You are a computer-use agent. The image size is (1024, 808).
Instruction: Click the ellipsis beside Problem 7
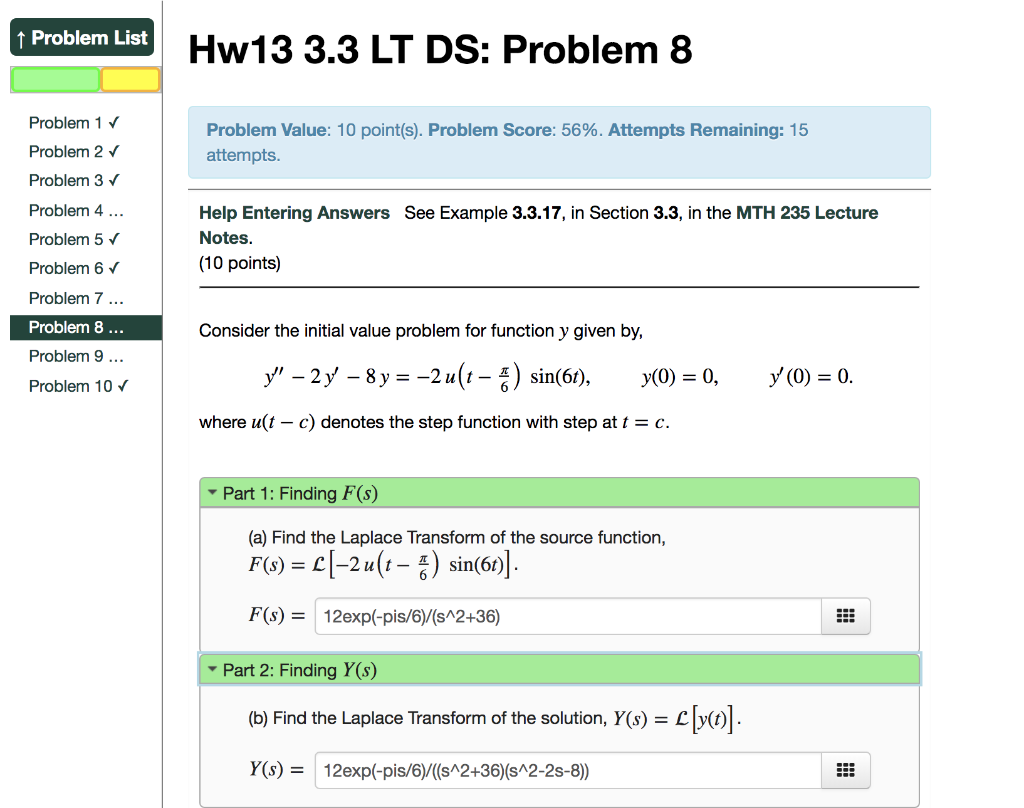coord(114,298)
